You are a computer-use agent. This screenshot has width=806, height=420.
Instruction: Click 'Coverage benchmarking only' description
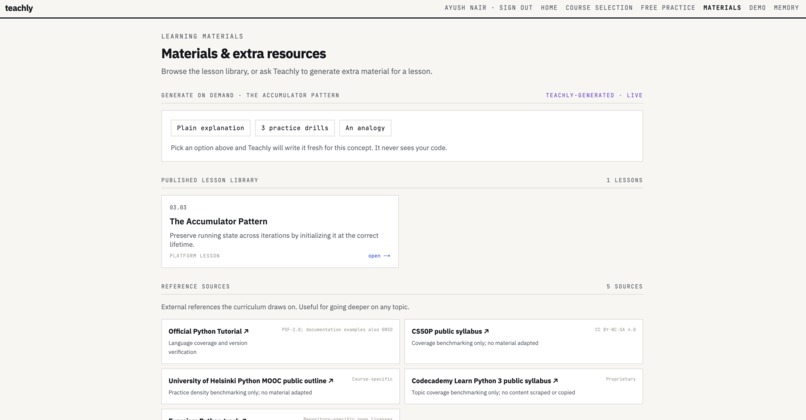click(474, 343)
